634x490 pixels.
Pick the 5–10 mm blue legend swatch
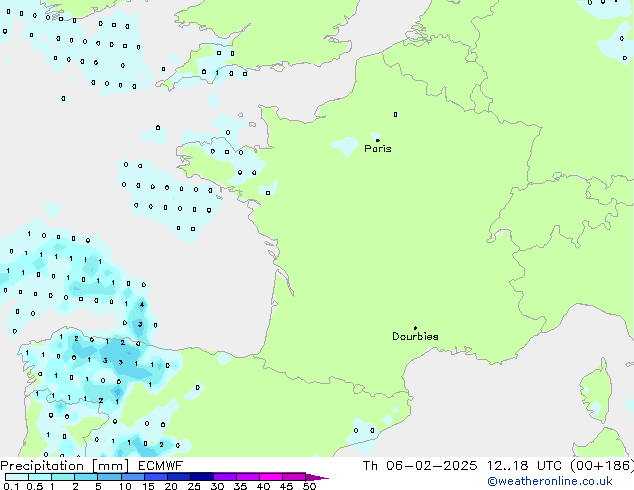coord(112,477)
